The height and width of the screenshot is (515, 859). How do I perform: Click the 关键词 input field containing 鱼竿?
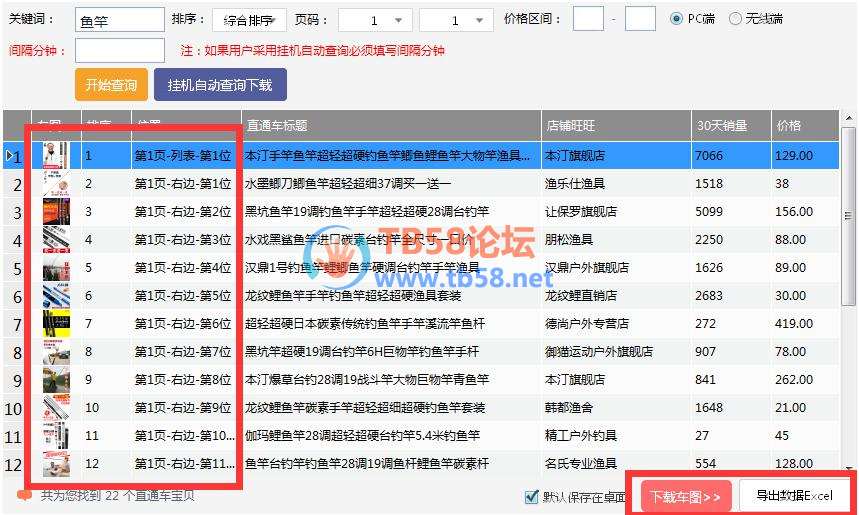[119, 20]
